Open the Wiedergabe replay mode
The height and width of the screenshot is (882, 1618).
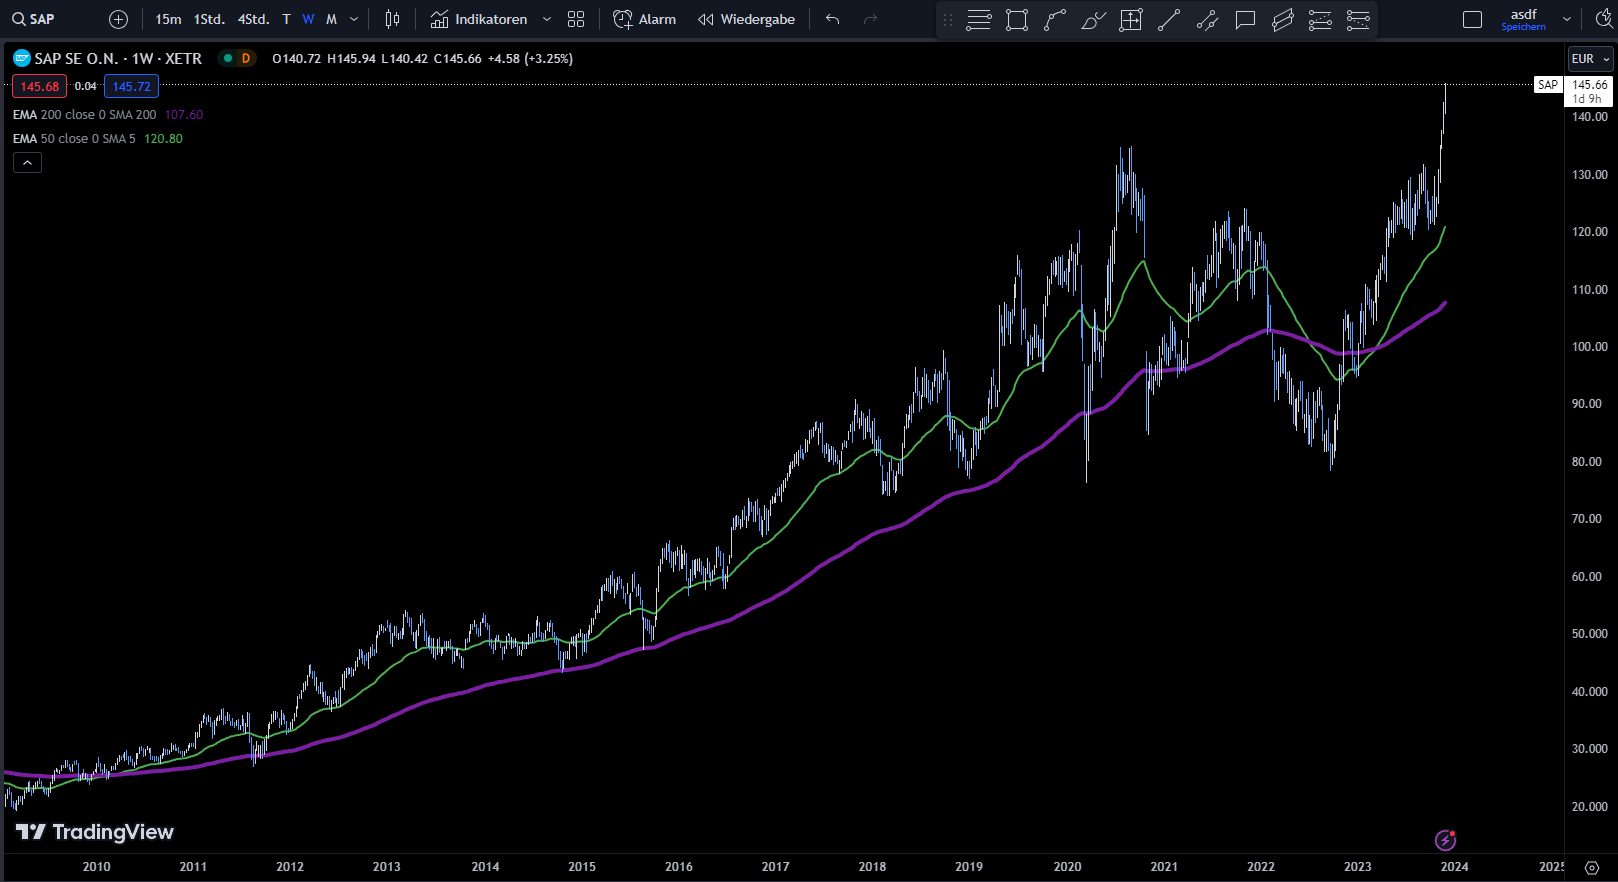(746, 19)
